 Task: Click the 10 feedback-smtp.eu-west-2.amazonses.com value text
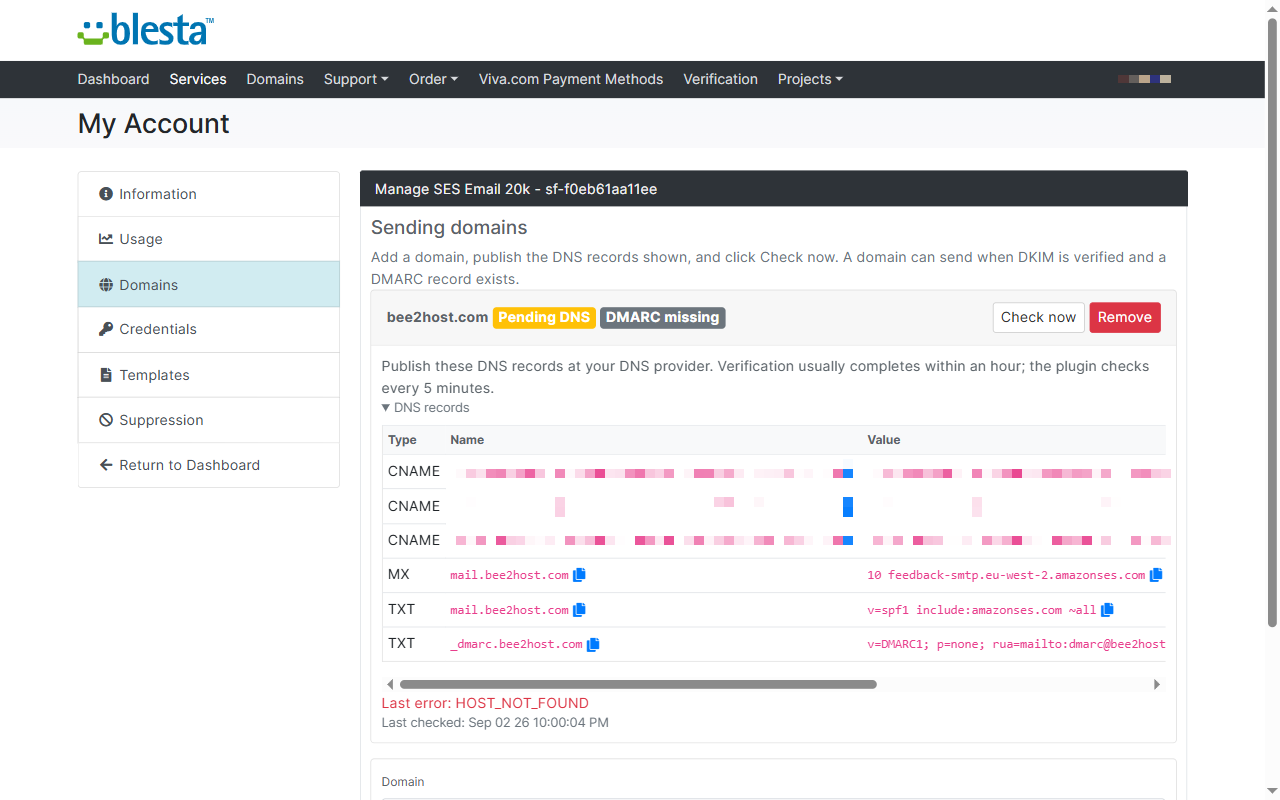1006,575
